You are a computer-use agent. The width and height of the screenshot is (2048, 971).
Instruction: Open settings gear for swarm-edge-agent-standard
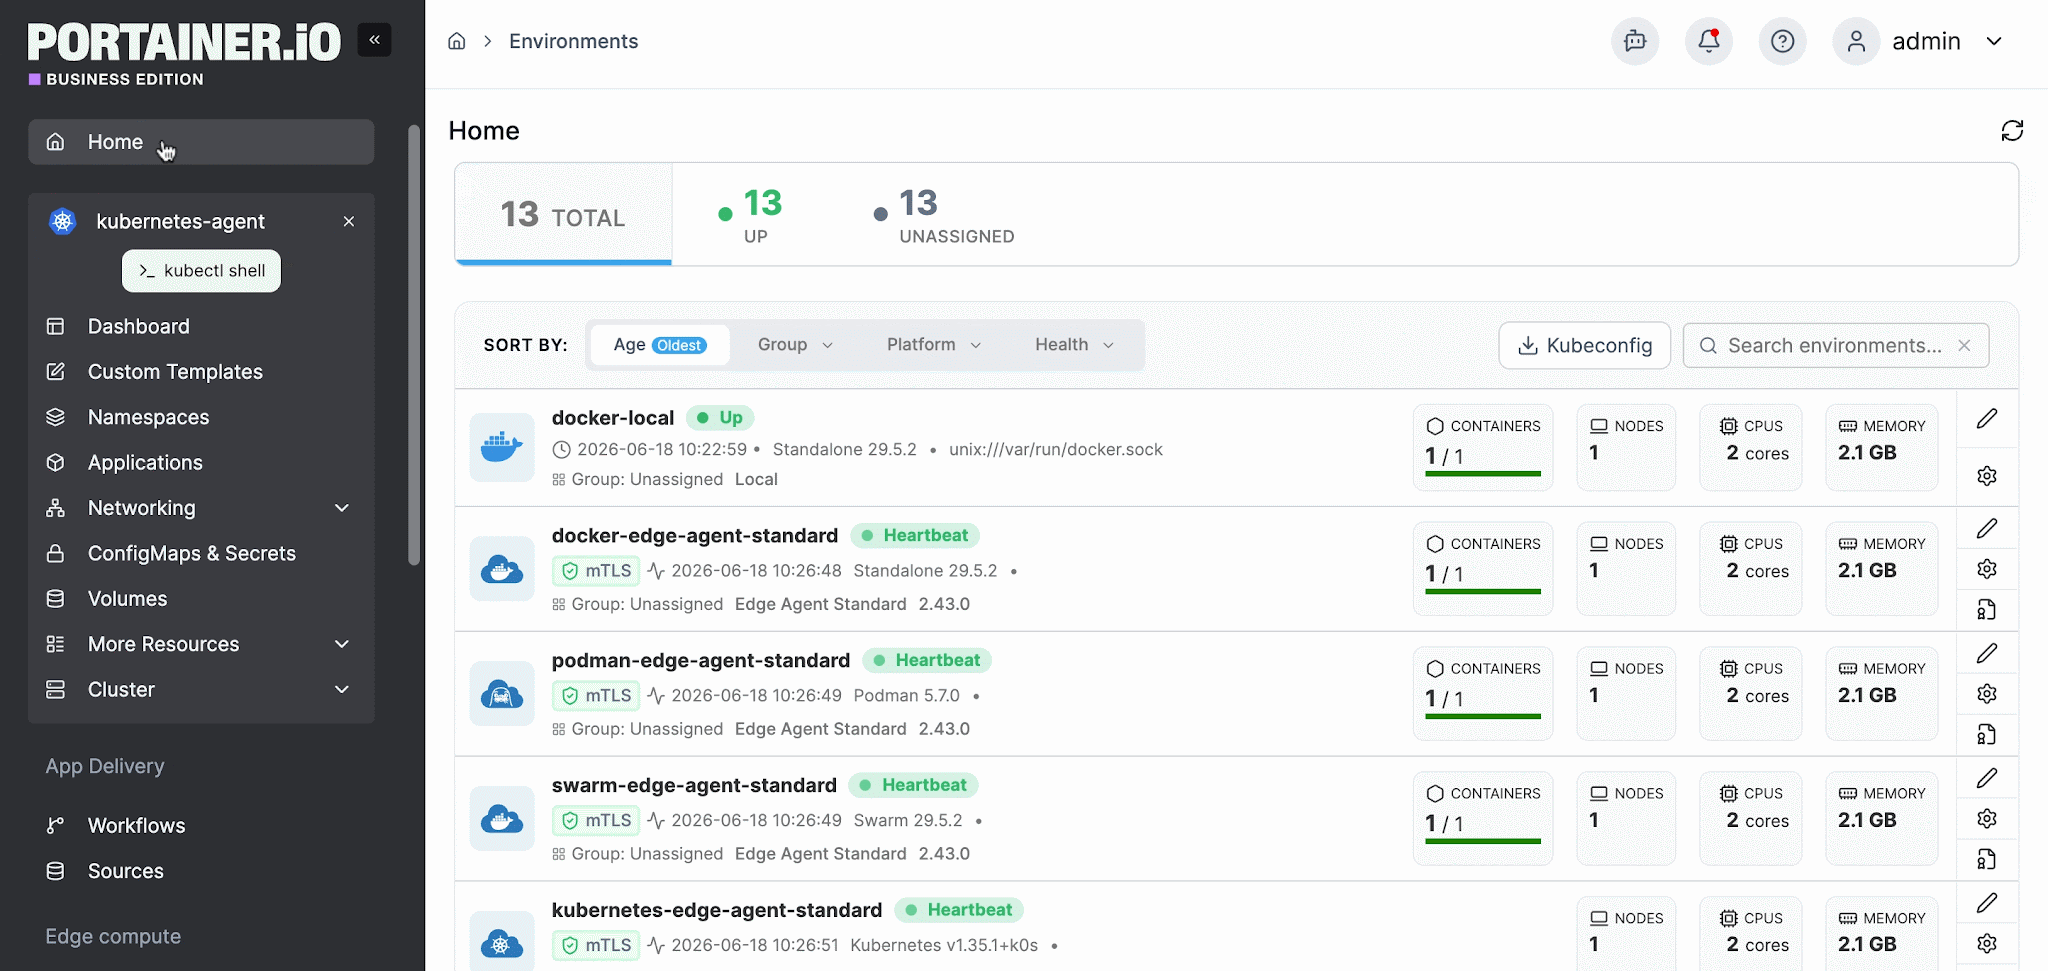1987,819
